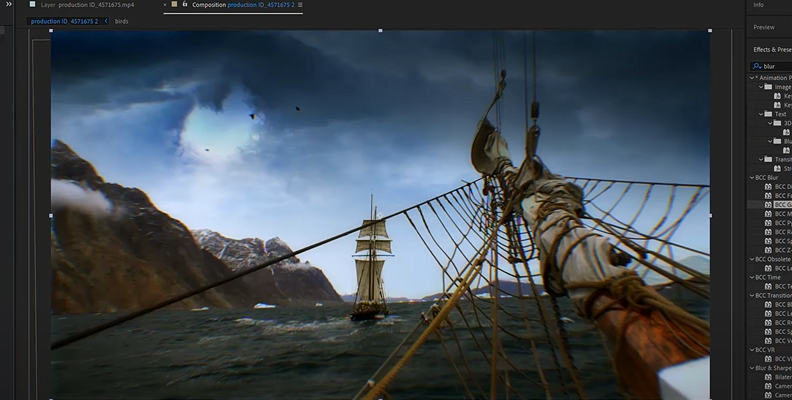Open the search magnifier options dropdown
The image size is (792, 400).
(757, 66)
